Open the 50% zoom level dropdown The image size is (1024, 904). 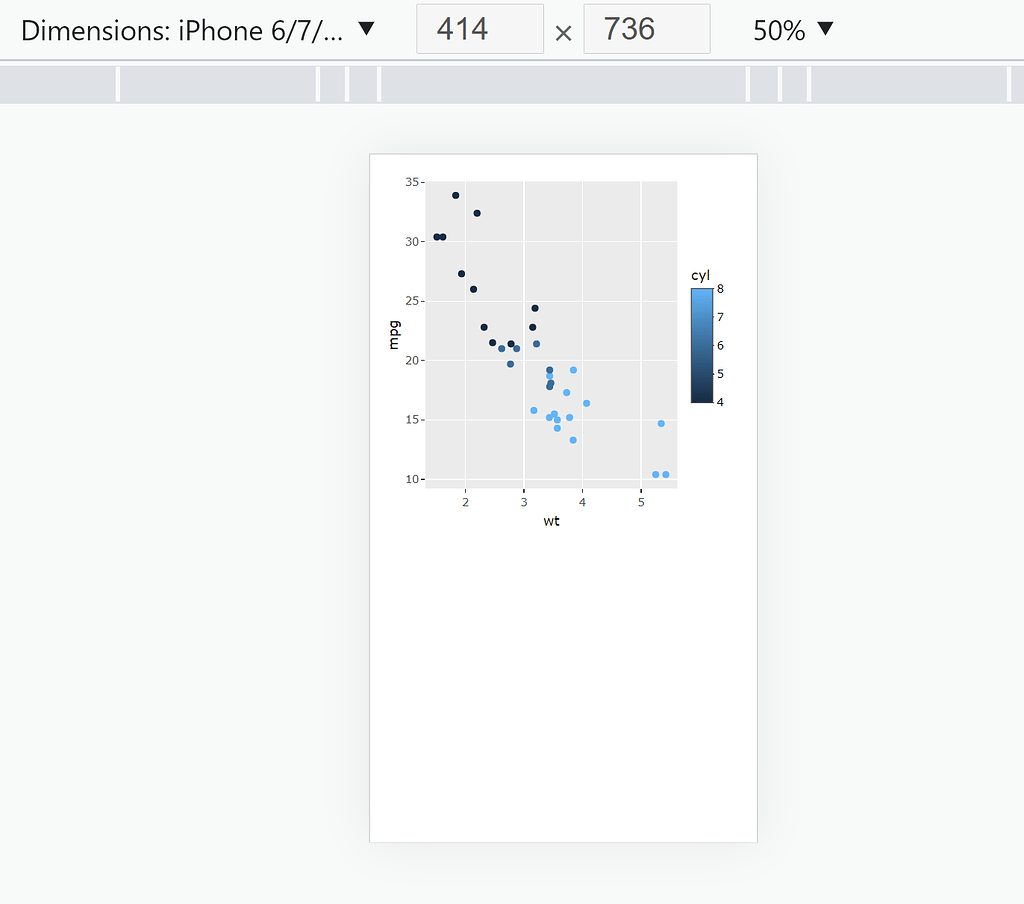(x=793, y=30)
